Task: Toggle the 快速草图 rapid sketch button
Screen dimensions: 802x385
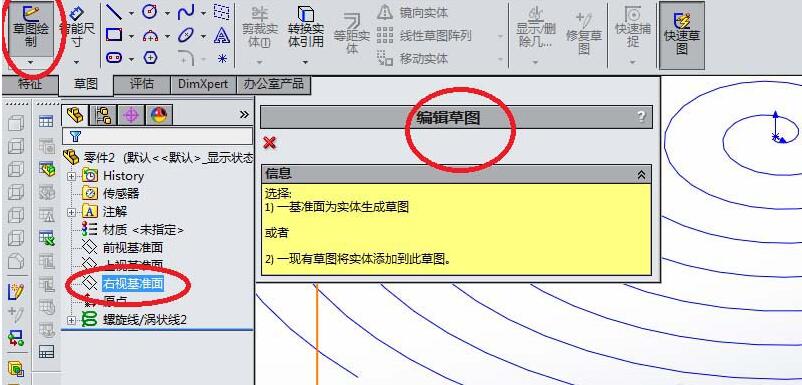Action: tap(682, 35)
